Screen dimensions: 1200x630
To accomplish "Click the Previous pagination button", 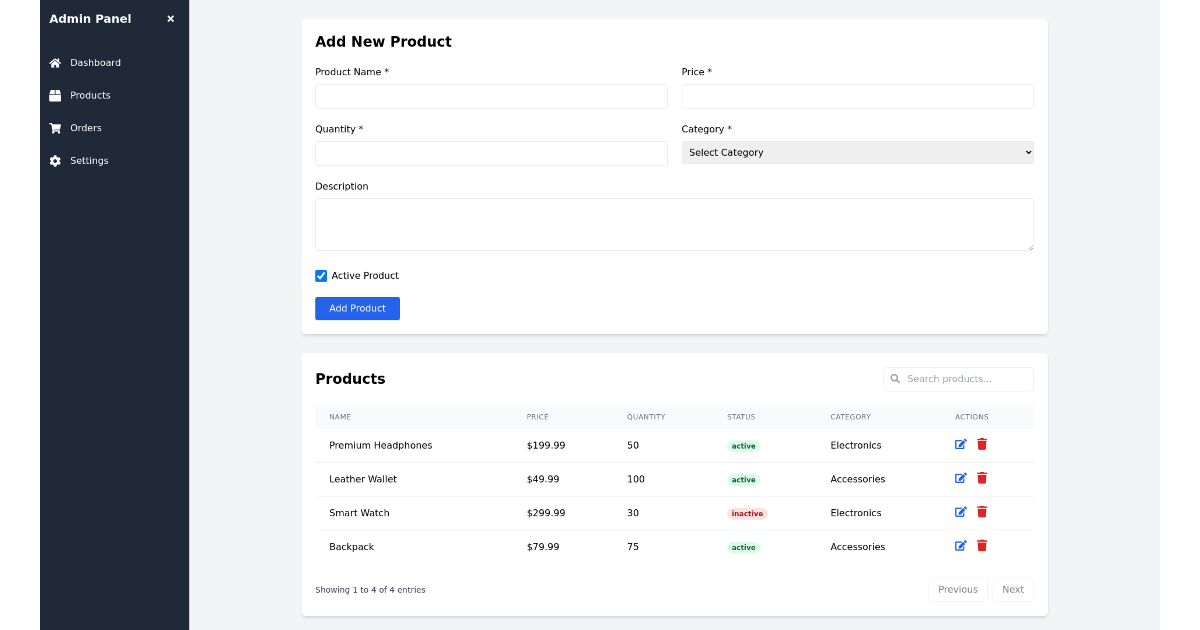I will (957, 589).
